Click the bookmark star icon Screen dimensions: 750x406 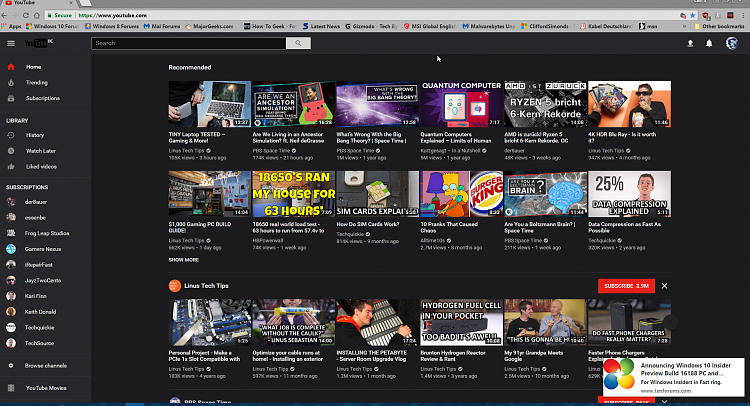(693, 15)
